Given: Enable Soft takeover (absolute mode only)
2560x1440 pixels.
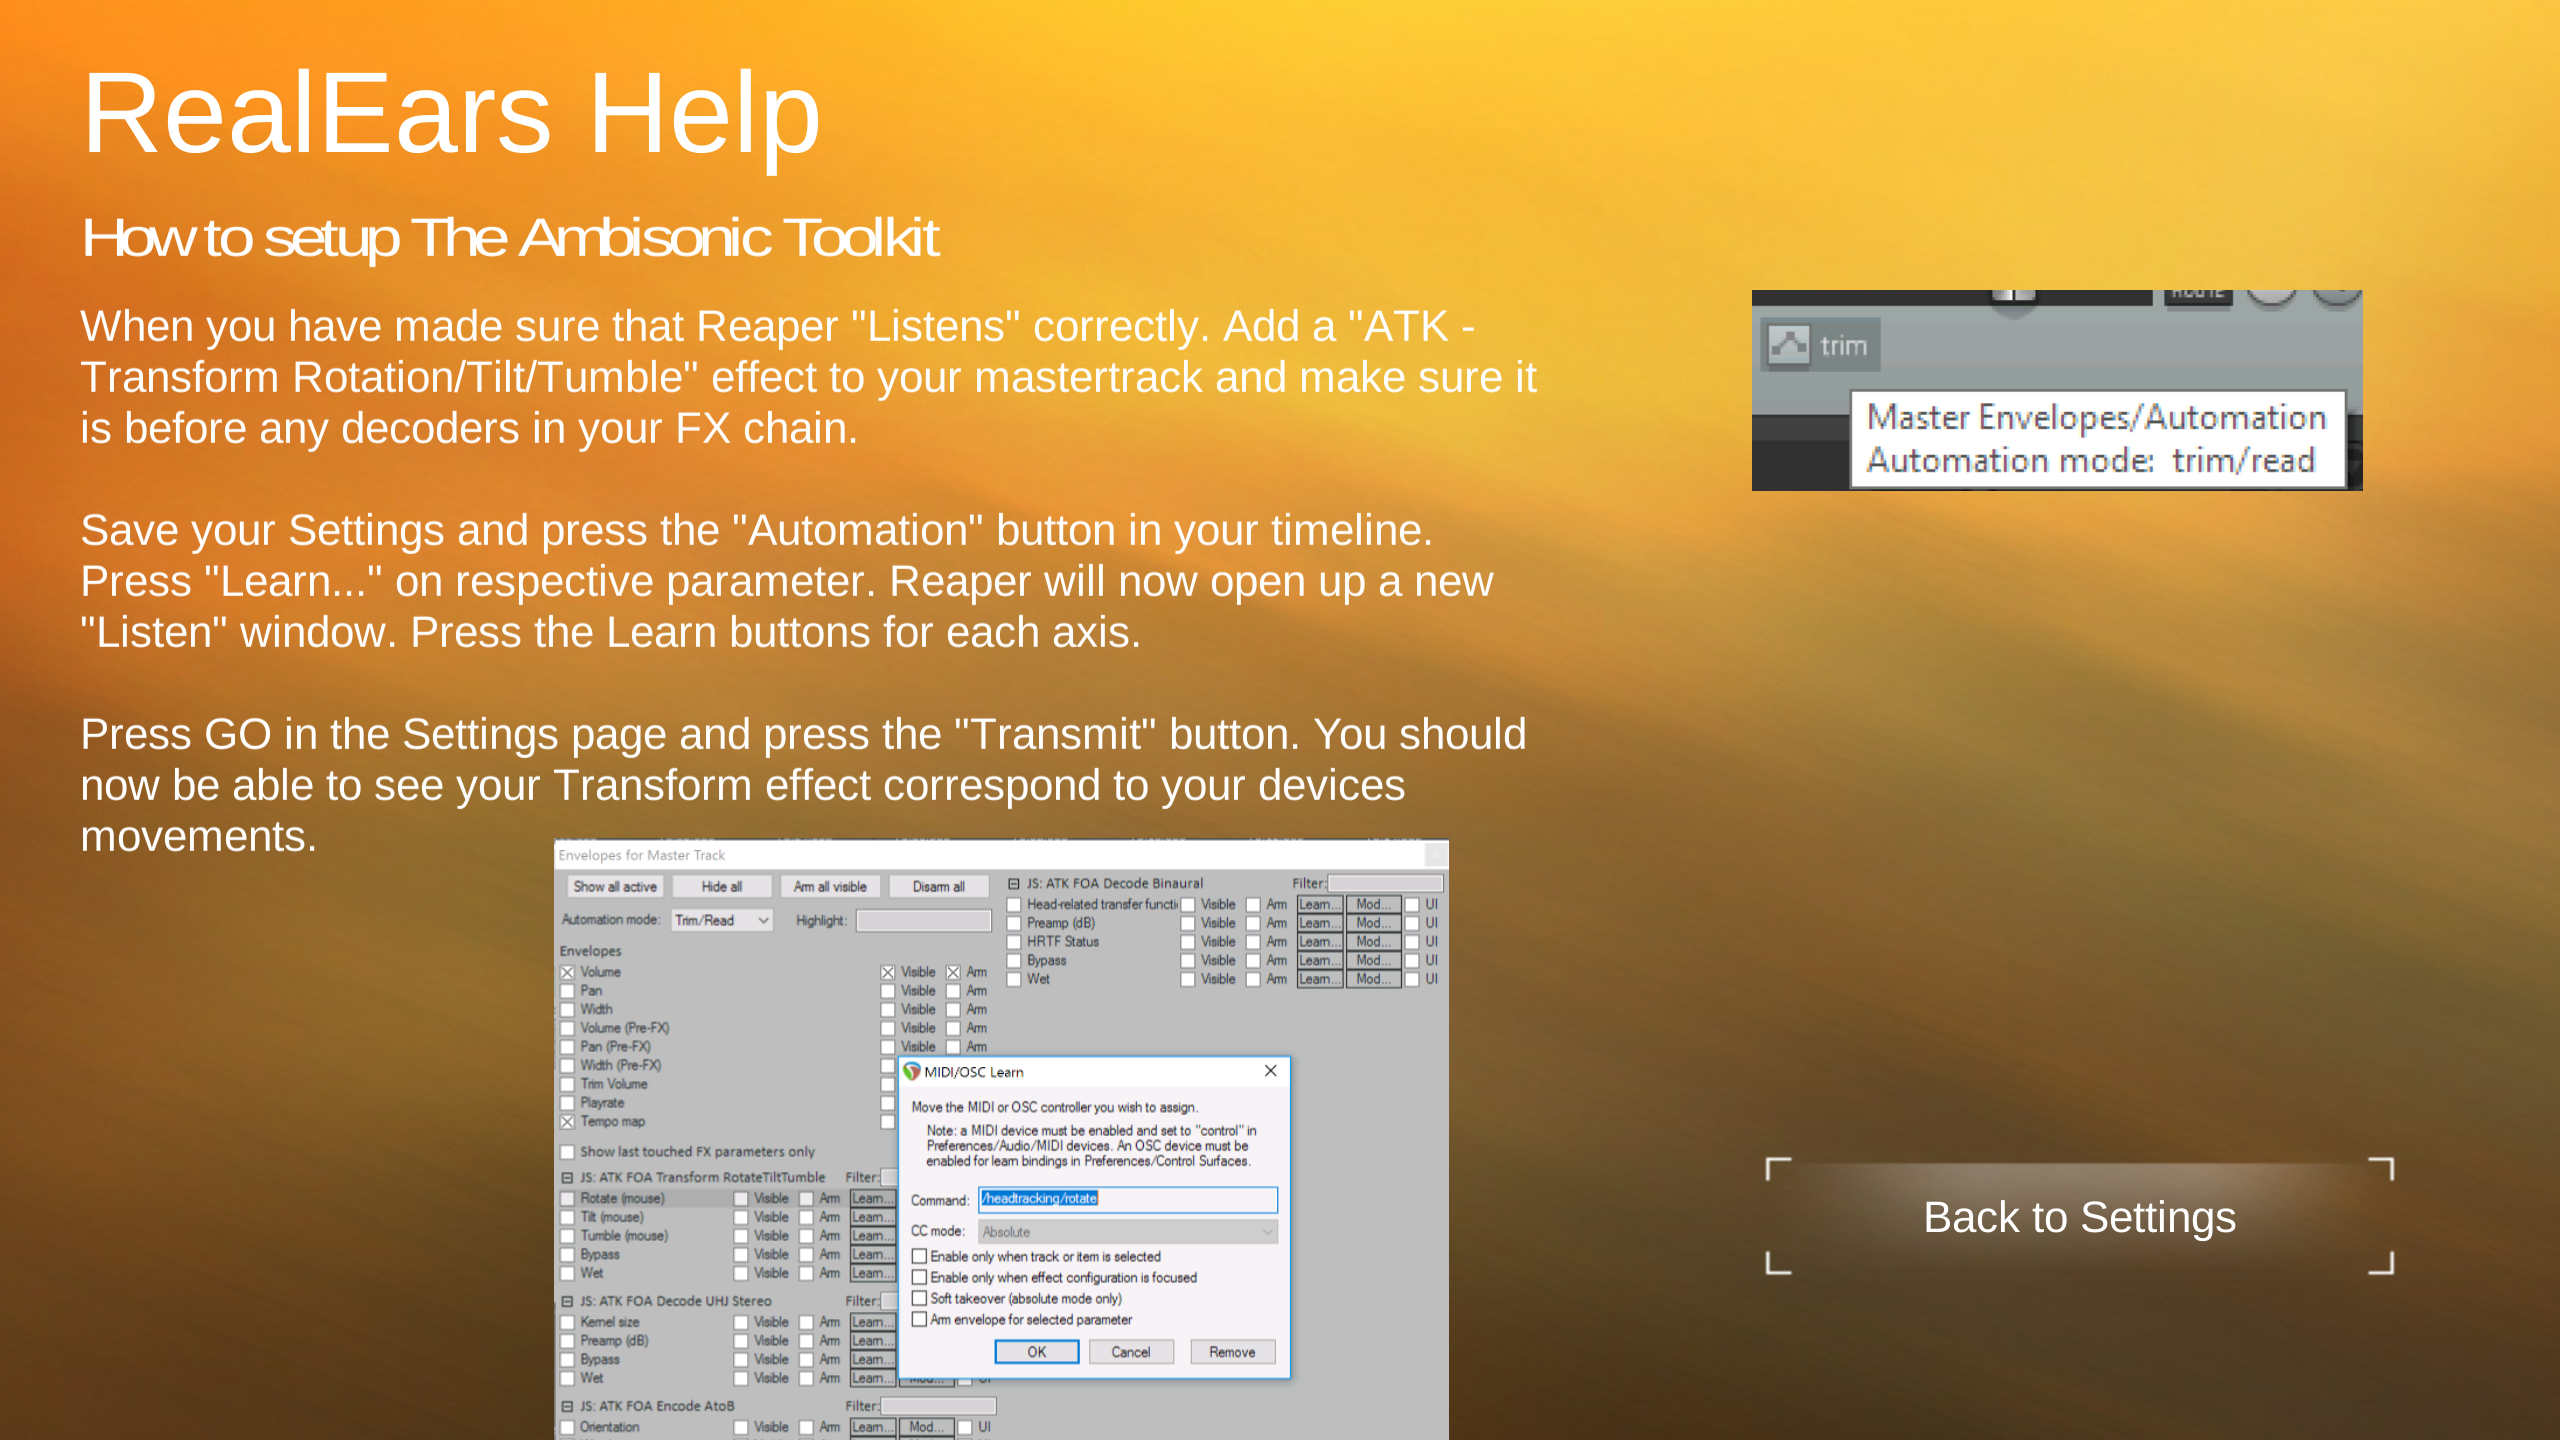Looking at the screenshot, I should 919,1299.
